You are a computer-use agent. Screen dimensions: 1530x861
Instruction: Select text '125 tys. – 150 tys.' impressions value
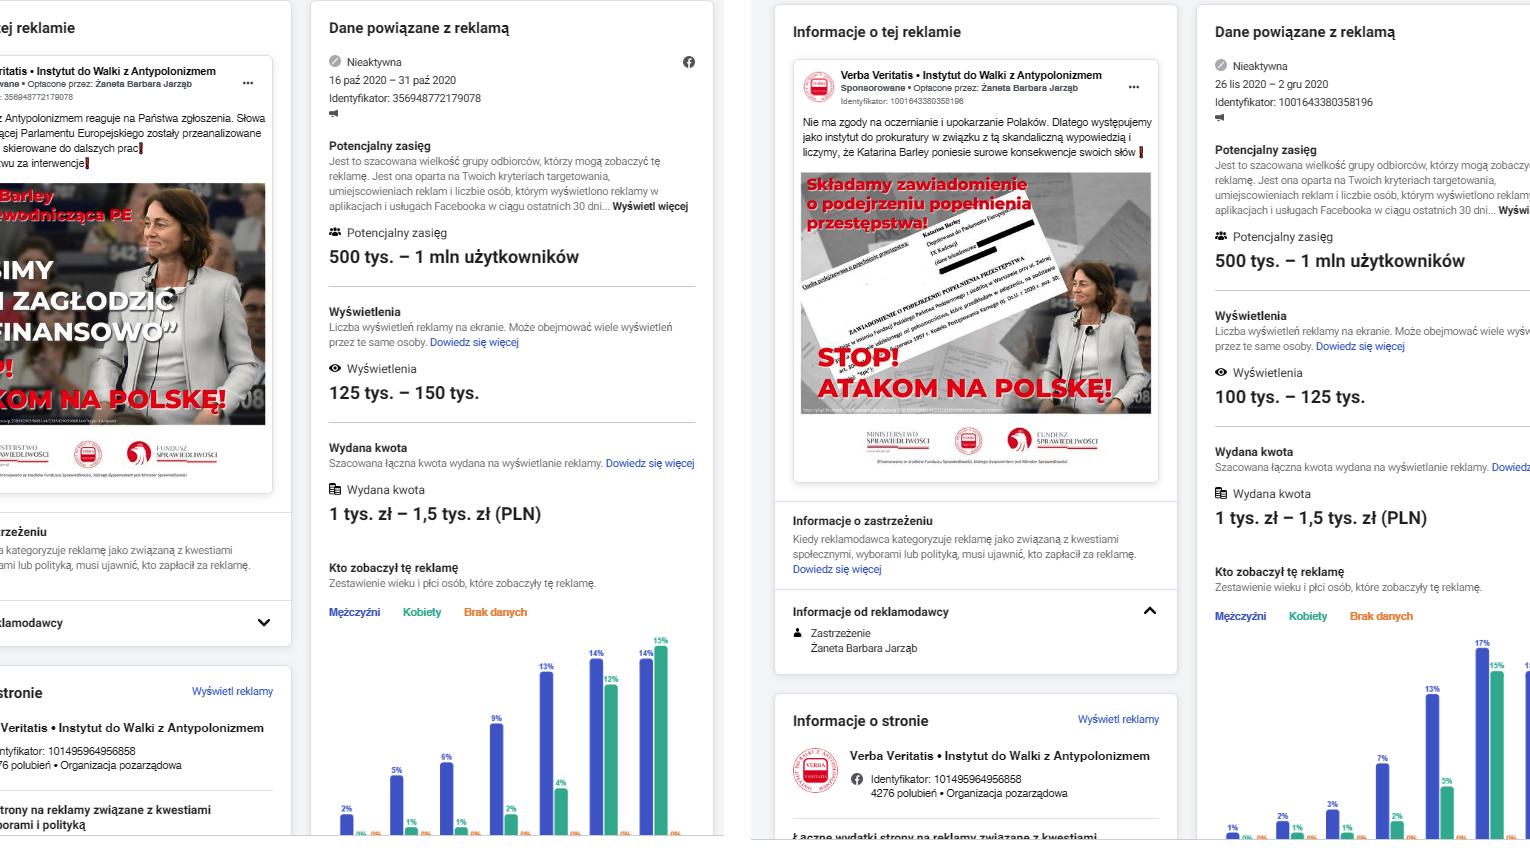point(404,393)
